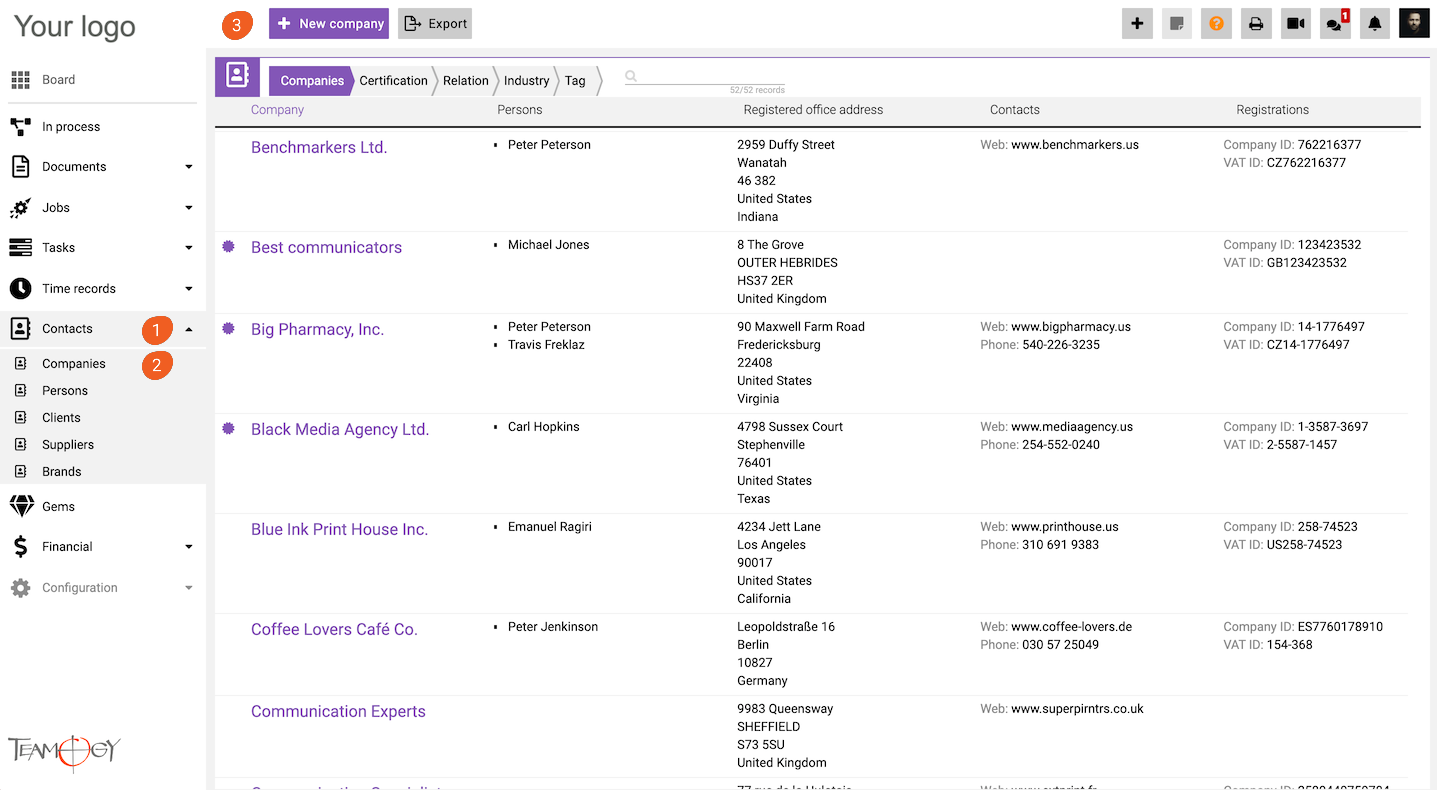Start a video call with camera icon
Image resolution: width=1437 pixels, height=790 pixels.
(1296, 24)
